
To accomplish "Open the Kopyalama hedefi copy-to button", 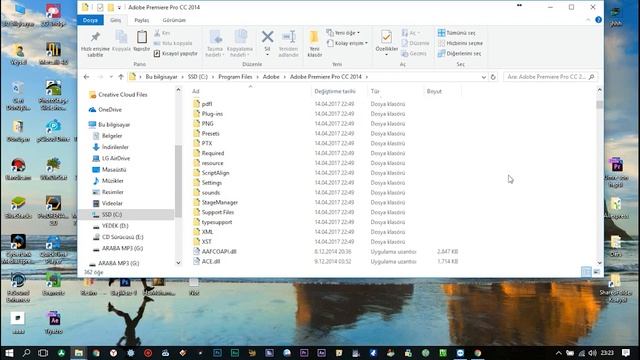I will [240, 43].
